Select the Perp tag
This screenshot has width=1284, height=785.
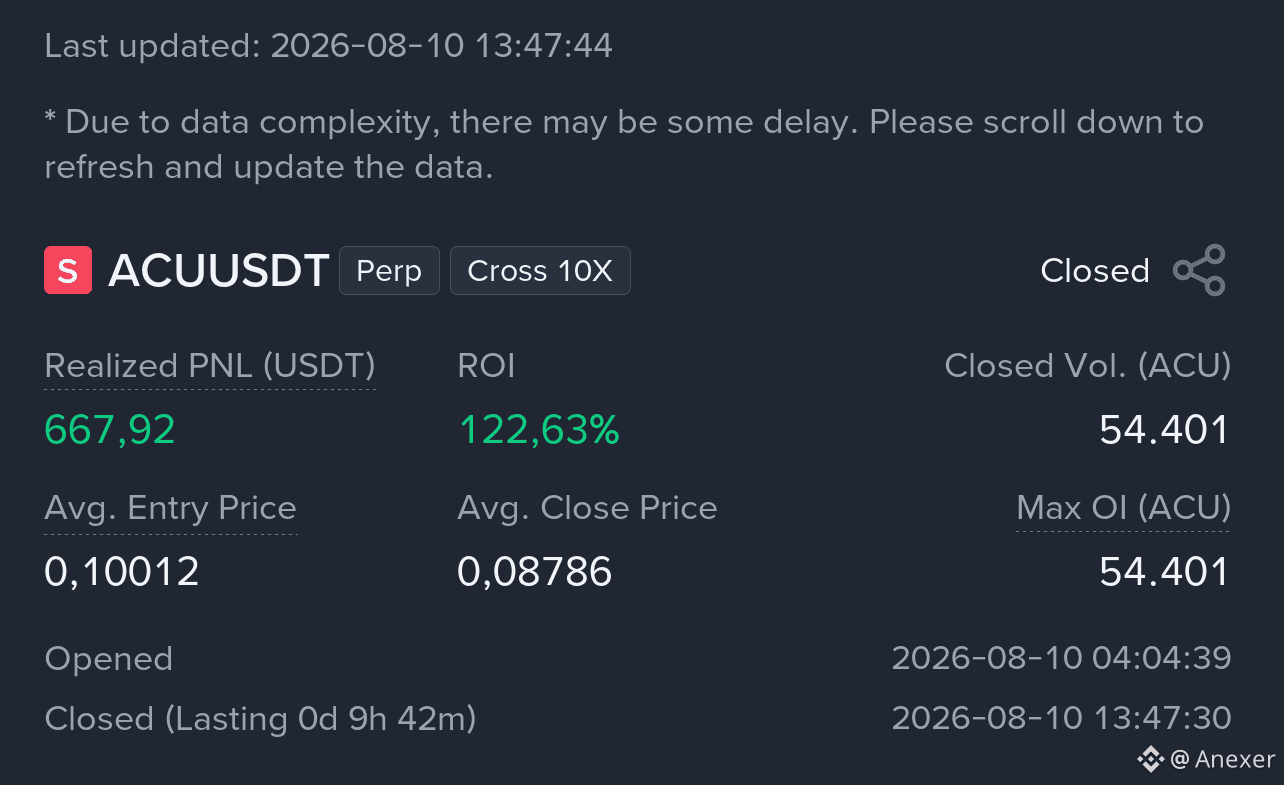(389, 271)
